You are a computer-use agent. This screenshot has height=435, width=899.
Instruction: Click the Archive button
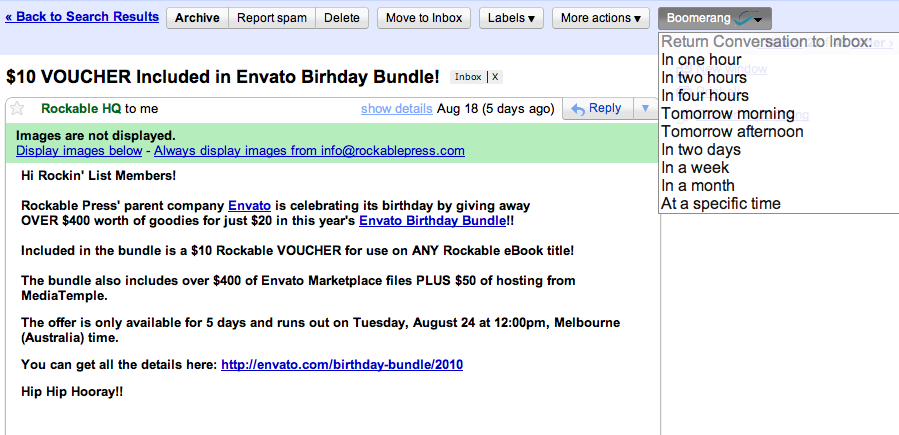pos(197,18)
